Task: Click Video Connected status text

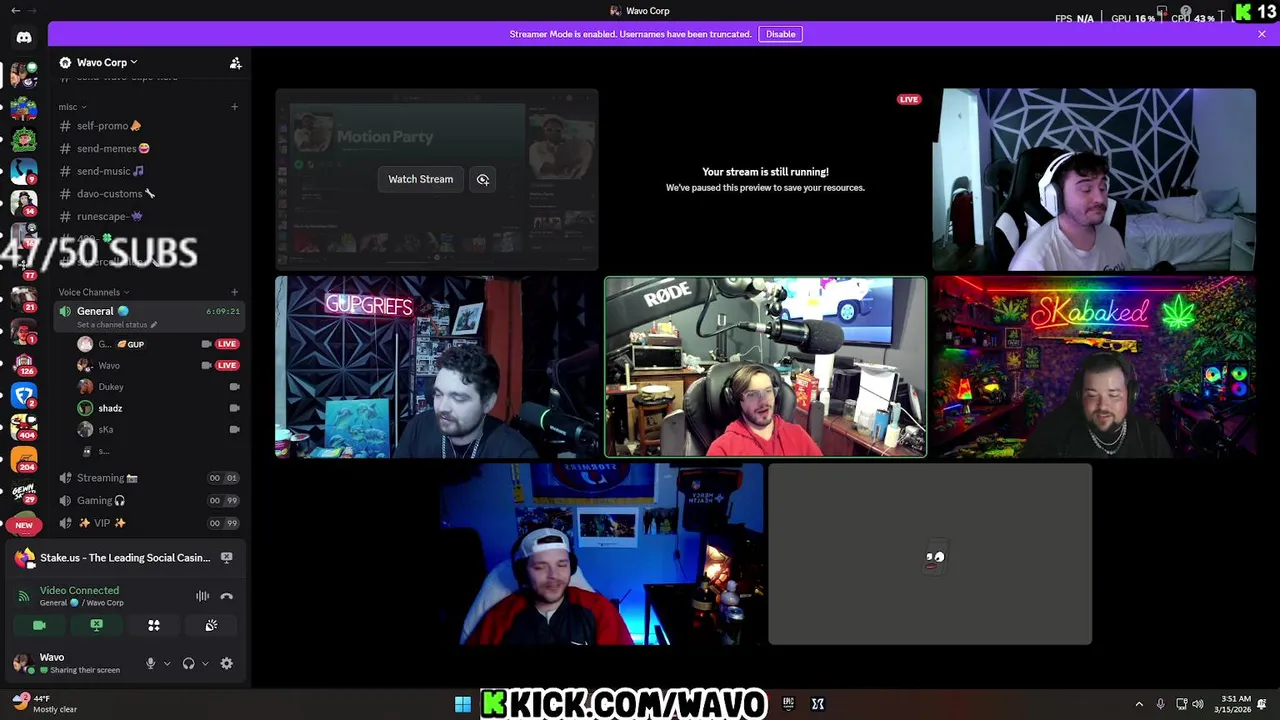Action: click(x=79, y=590)
